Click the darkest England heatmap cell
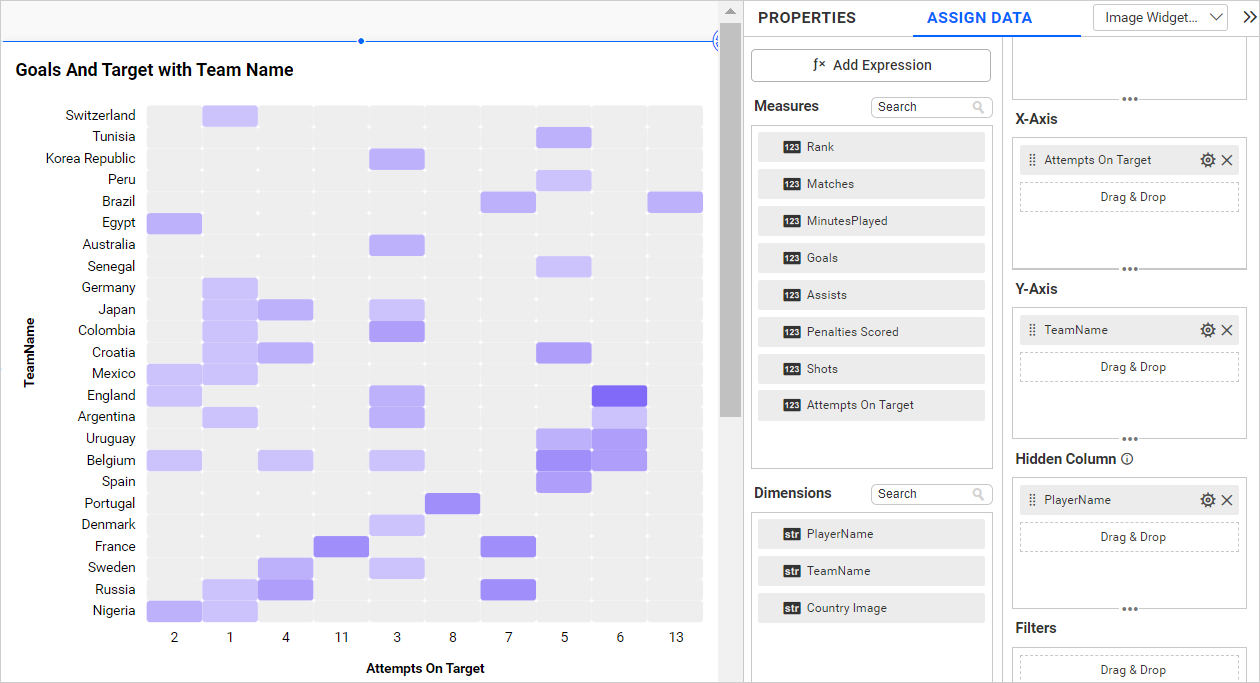 [x=619, y=395]
